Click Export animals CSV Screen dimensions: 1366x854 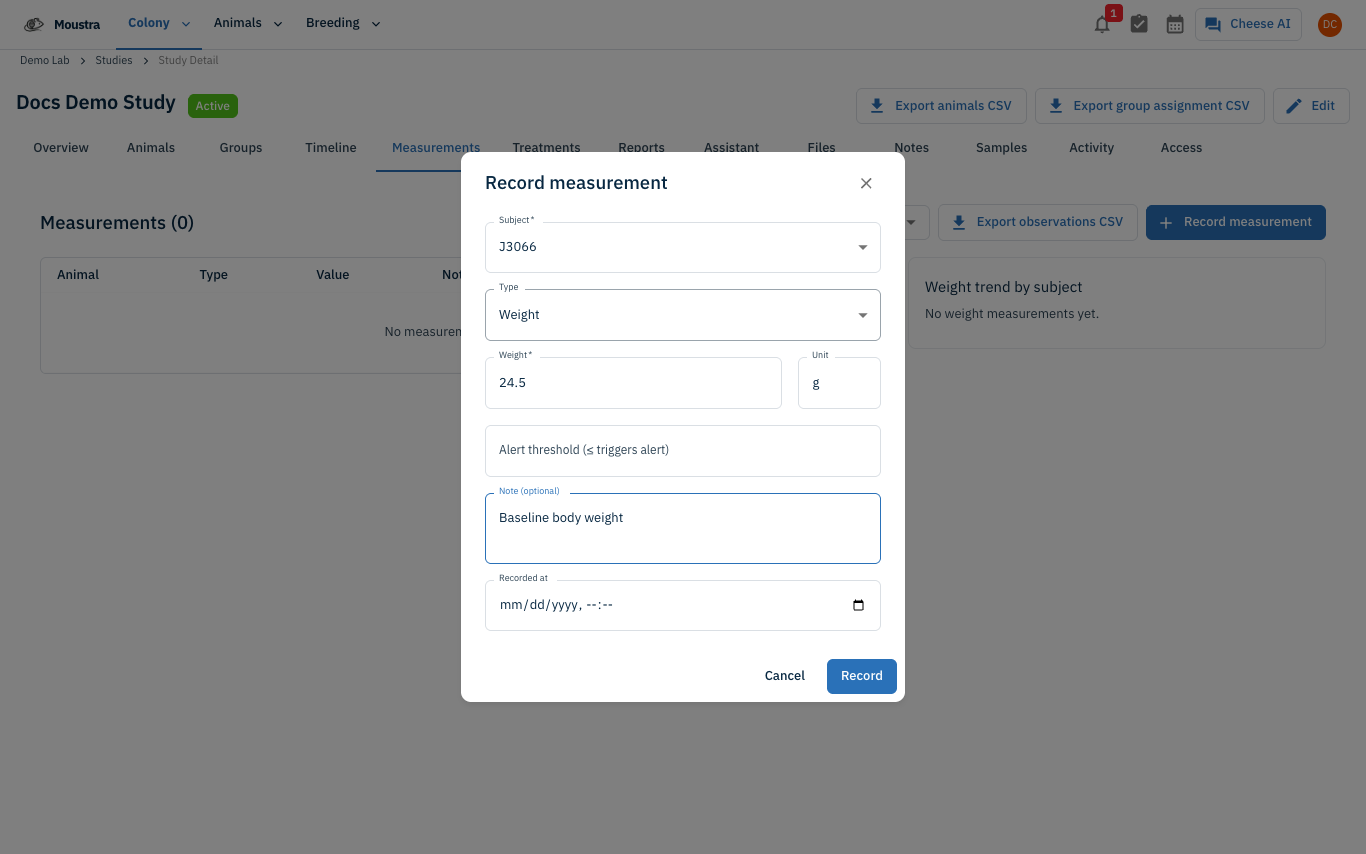pos(941,106)
